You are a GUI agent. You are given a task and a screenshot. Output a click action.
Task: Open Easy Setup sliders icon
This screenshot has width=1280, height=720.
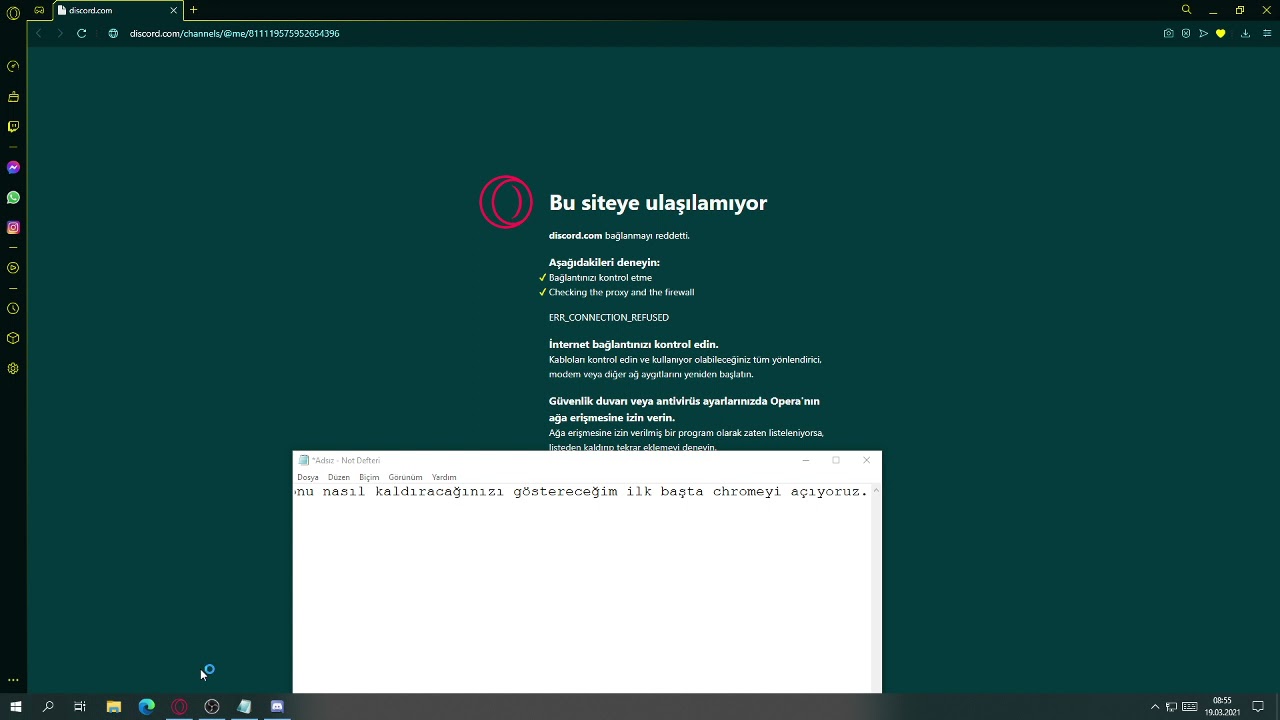pos(1266,33)
